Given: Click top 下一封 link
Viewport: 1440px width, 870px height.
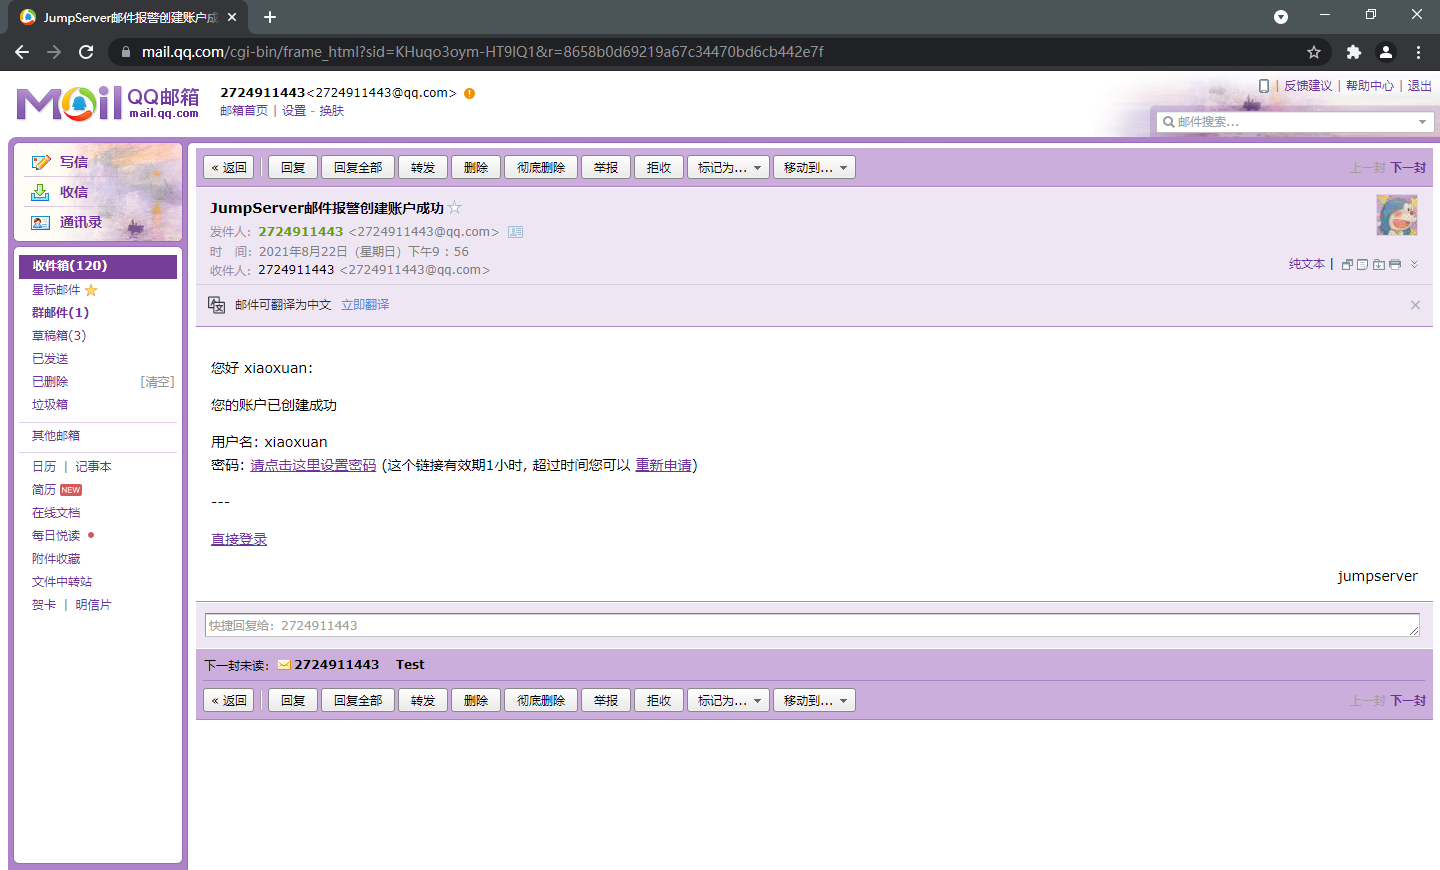Looking at the screenshot, I should [1408, 168].
